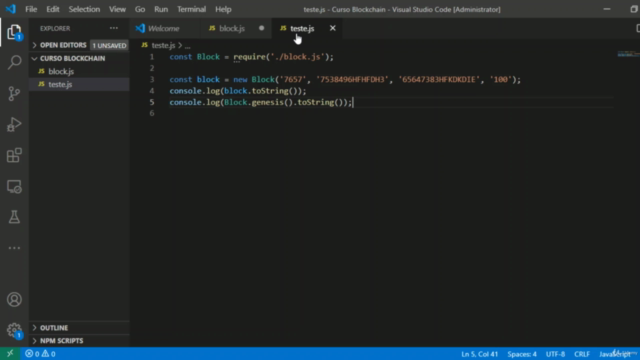Viewport: 640px width, 360px height.
Task: Expand the Outline section
Action: tap(54, 328)
